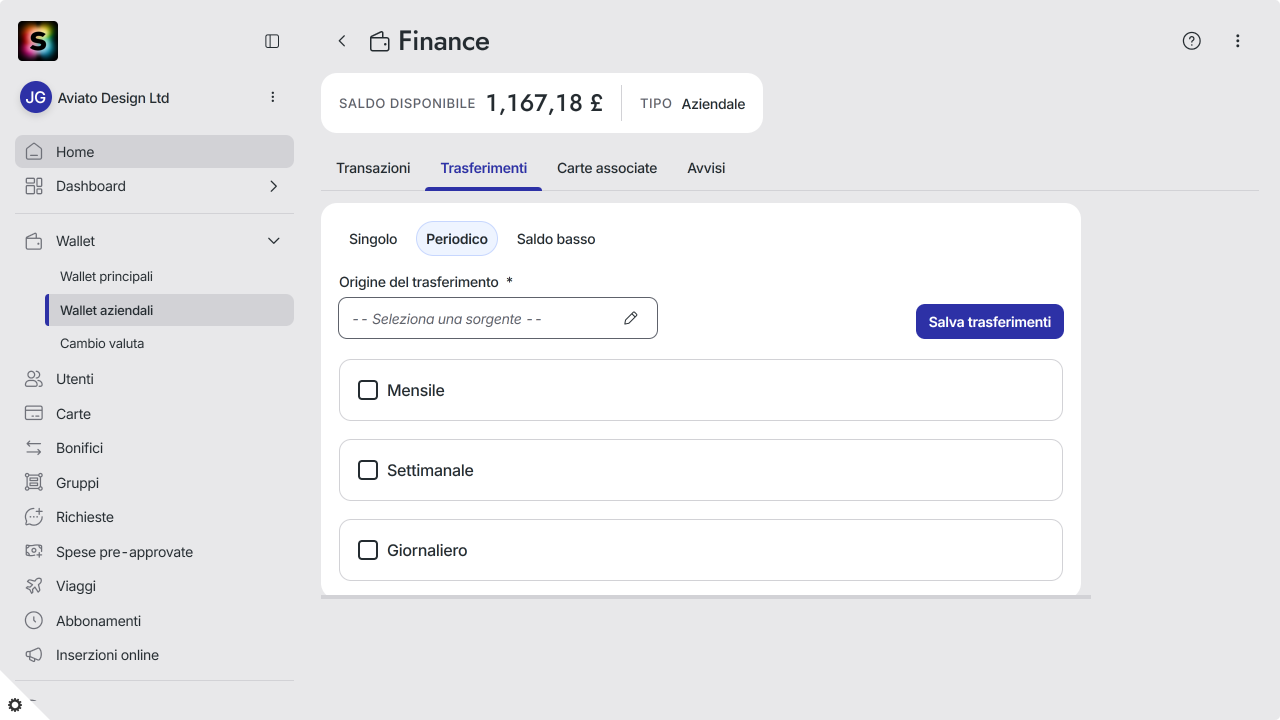Click the Aziendale type value
The height and width of the screenshot is (720, 1280).
click(713, 104)
